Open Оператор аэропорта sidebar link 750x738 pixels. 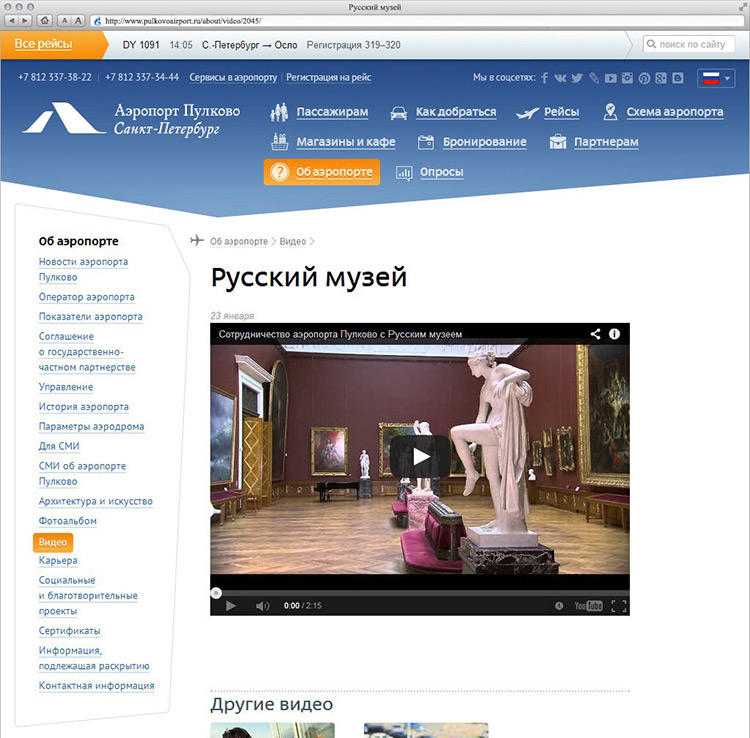pyautogui.click(x=87, y=297)
